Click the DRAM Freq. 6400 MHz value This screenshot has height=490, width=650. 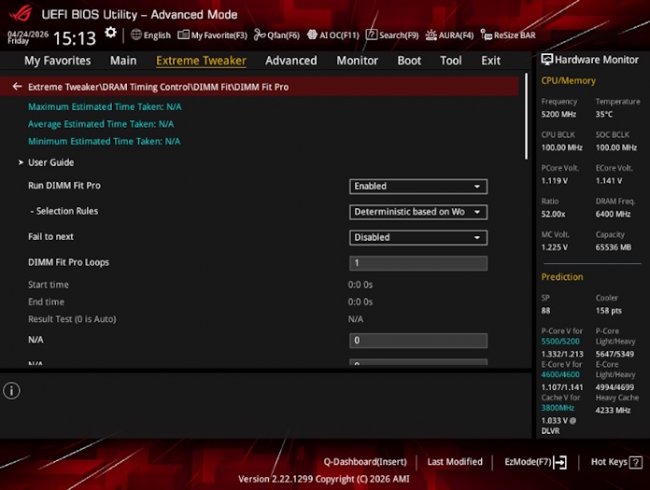613,214
